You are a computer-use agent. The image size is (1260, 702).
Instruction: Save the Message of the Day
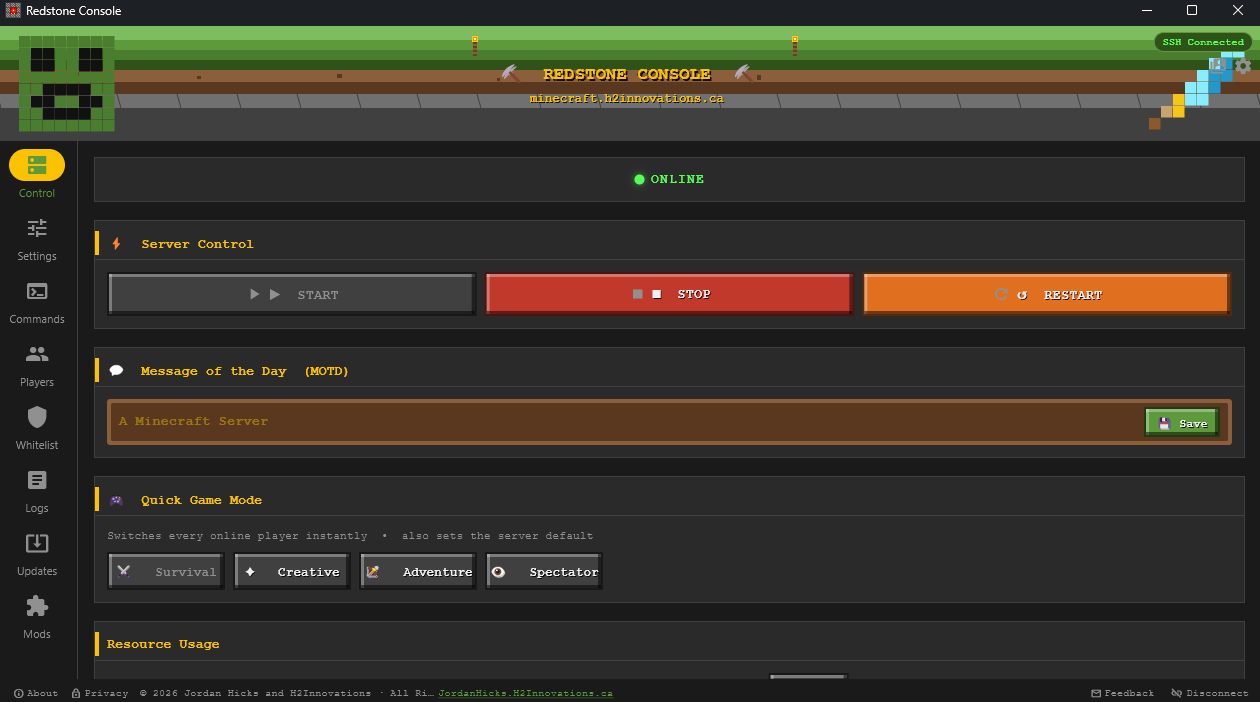coord(1182,423)
